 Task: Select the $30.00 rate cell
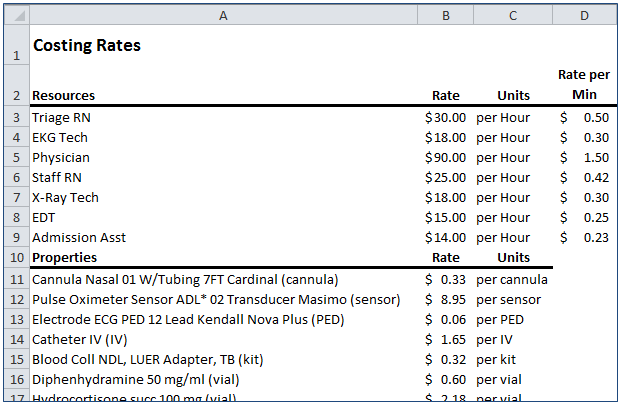click(x=445, y=117)
